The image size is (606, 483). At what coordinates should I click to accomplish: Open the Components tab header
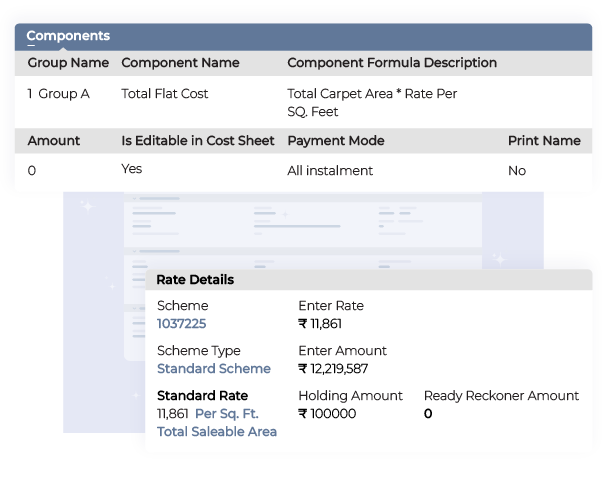[68, 36]
